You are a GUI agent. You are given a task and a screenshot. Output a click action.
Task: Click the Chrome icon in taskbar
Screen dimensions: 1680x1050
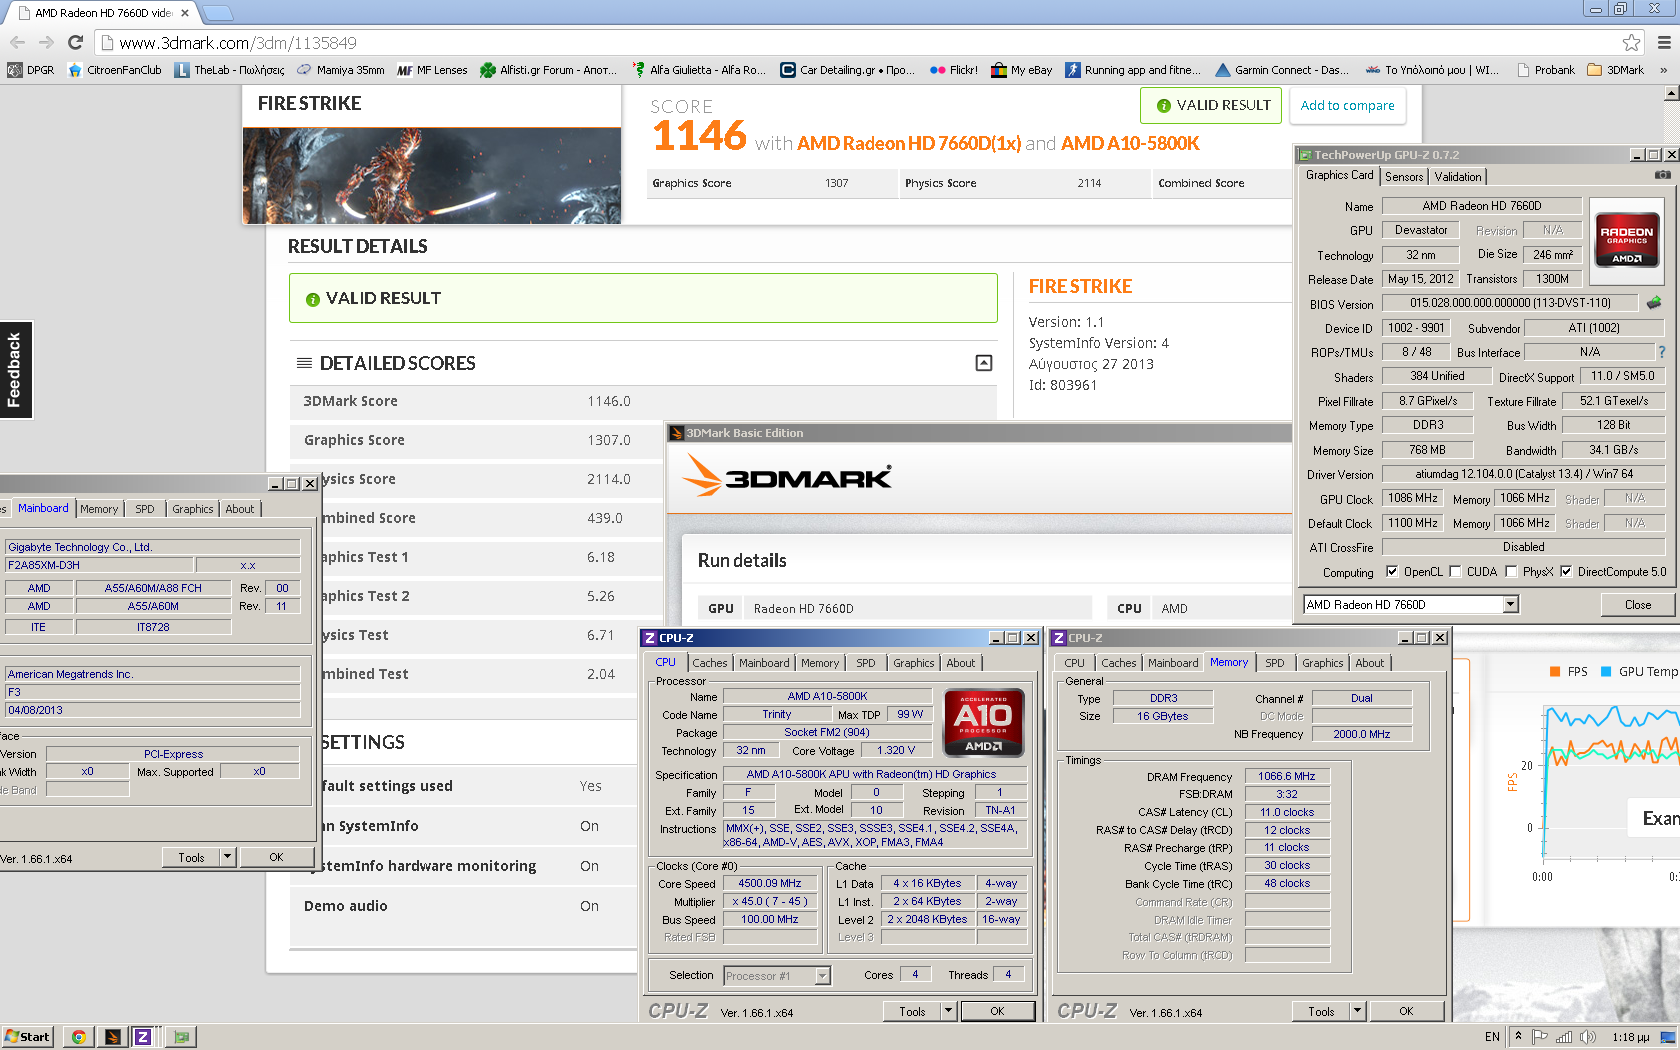[78, 1037]
